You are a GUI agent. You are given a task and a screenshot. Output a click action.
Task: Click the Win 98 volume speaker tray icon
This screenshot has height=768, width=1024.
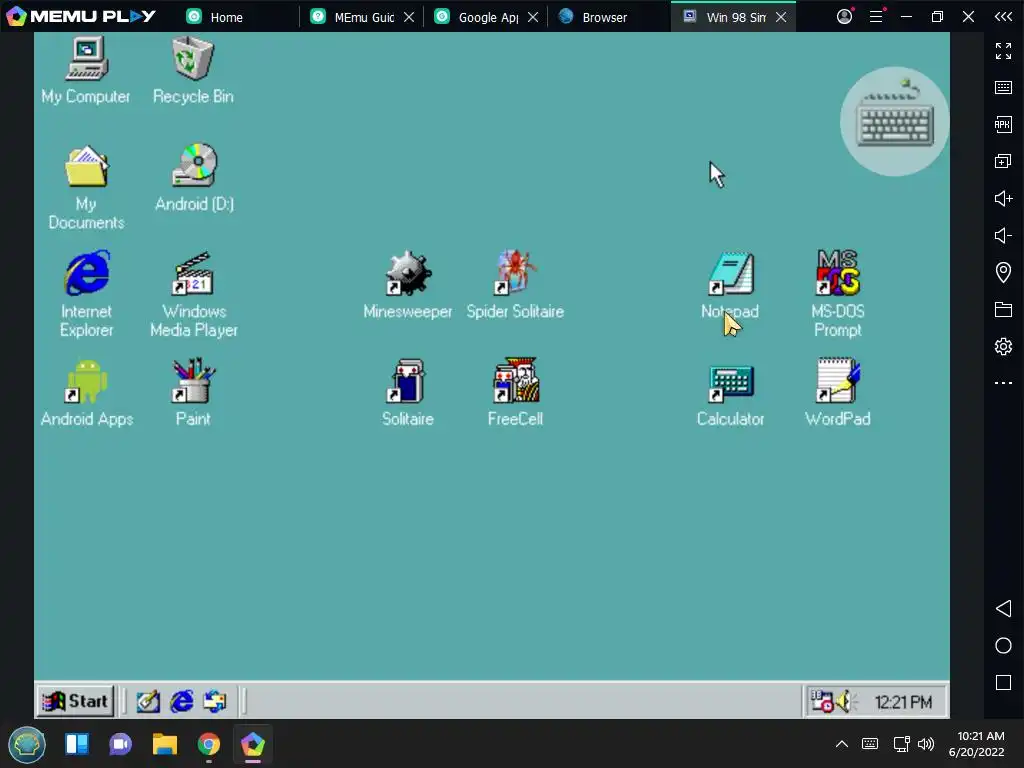846,701
